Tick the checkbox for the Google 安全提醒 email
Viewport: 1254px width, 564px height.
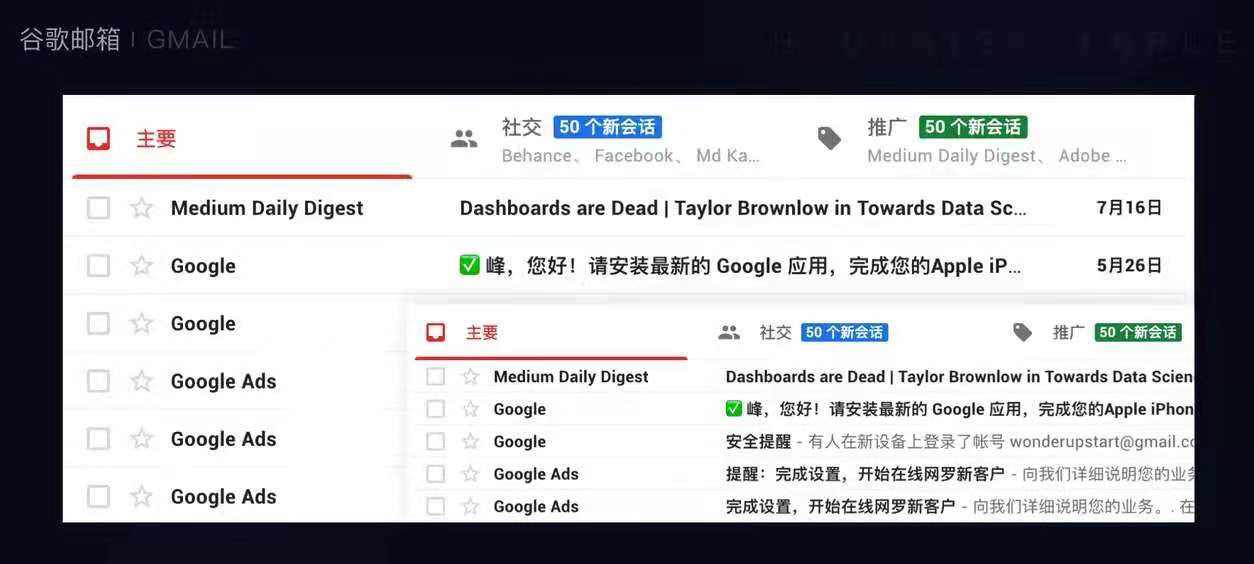[435, 442]
